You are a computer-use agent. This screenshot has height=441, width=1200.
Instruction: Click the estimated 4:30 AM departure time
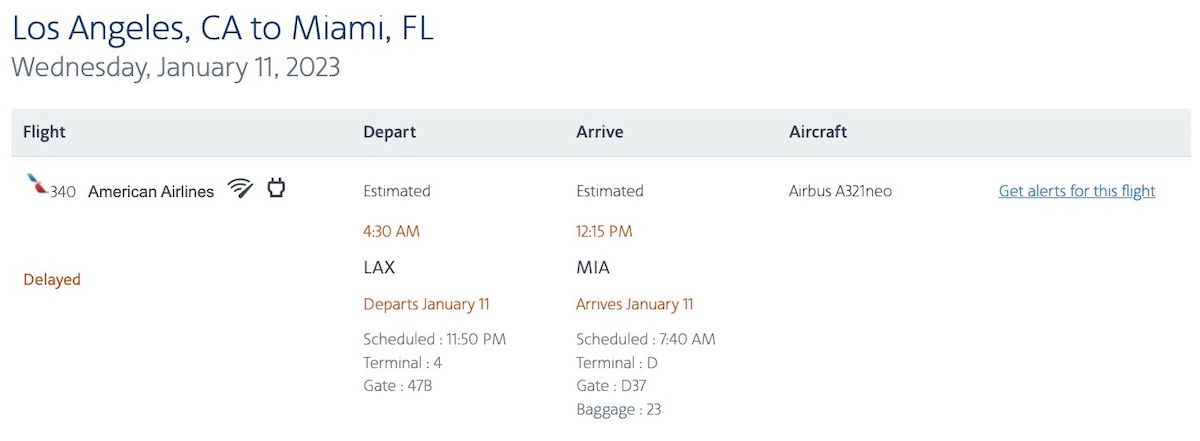click(392, 232)
